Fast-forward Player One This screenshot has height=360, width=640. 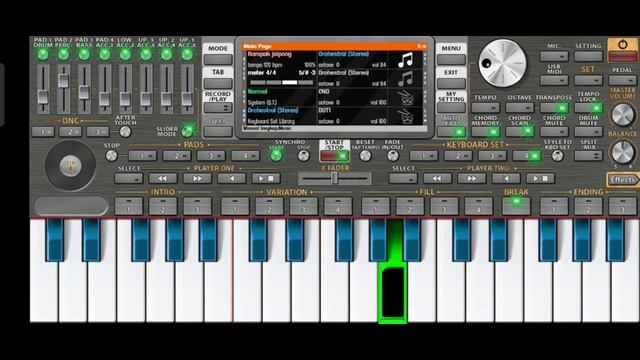point(197,178)
